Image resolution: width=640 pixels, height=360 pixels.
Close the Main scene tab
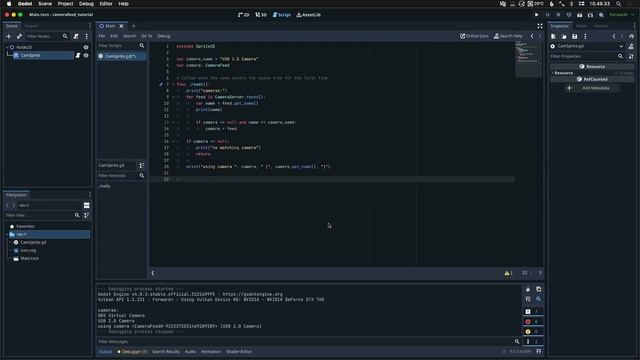(121, 26)
